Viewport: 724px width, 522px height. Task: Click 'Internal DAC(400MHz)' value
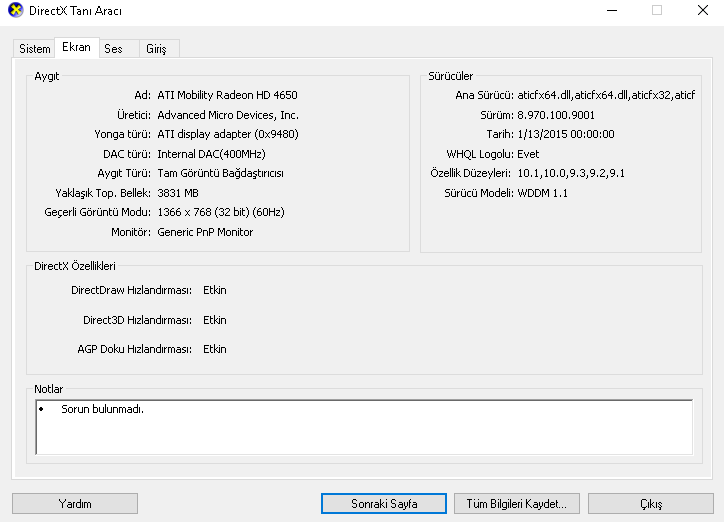pyautogui.click(x=211, y=154)
